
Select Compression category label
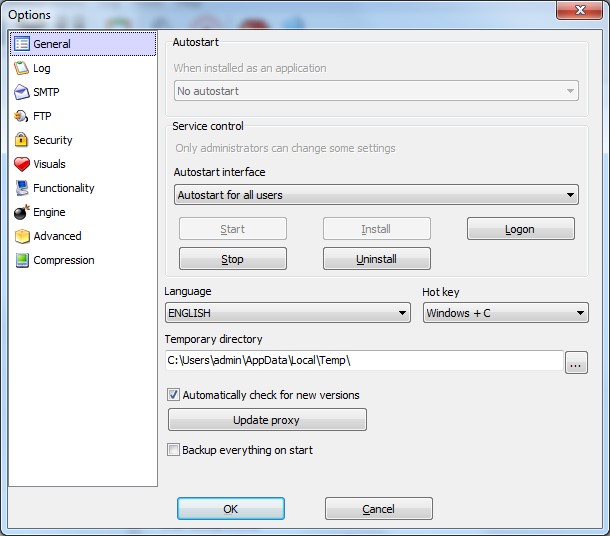(x=64, y=260)
